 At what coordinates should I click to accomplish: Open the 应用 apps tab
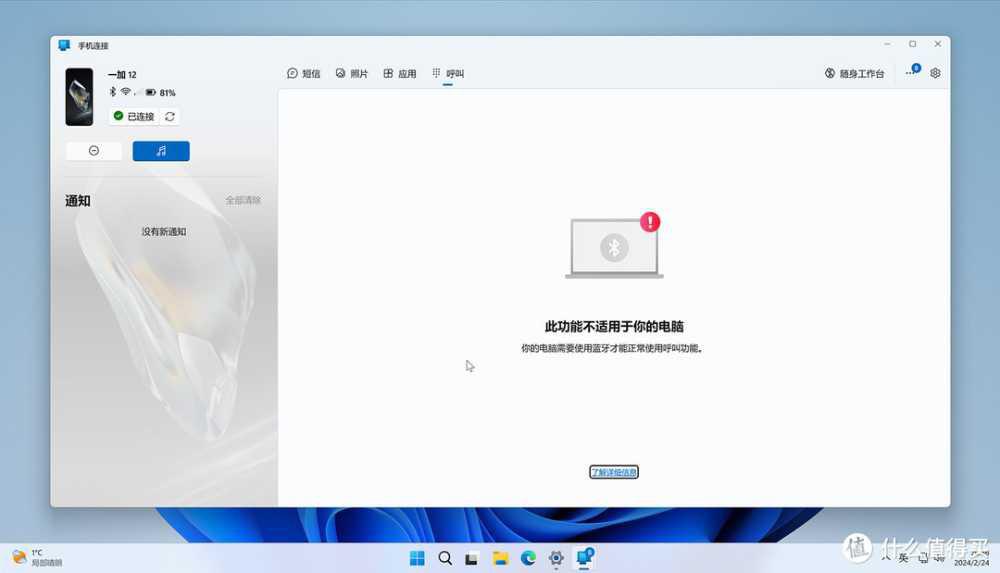point(400,73)
